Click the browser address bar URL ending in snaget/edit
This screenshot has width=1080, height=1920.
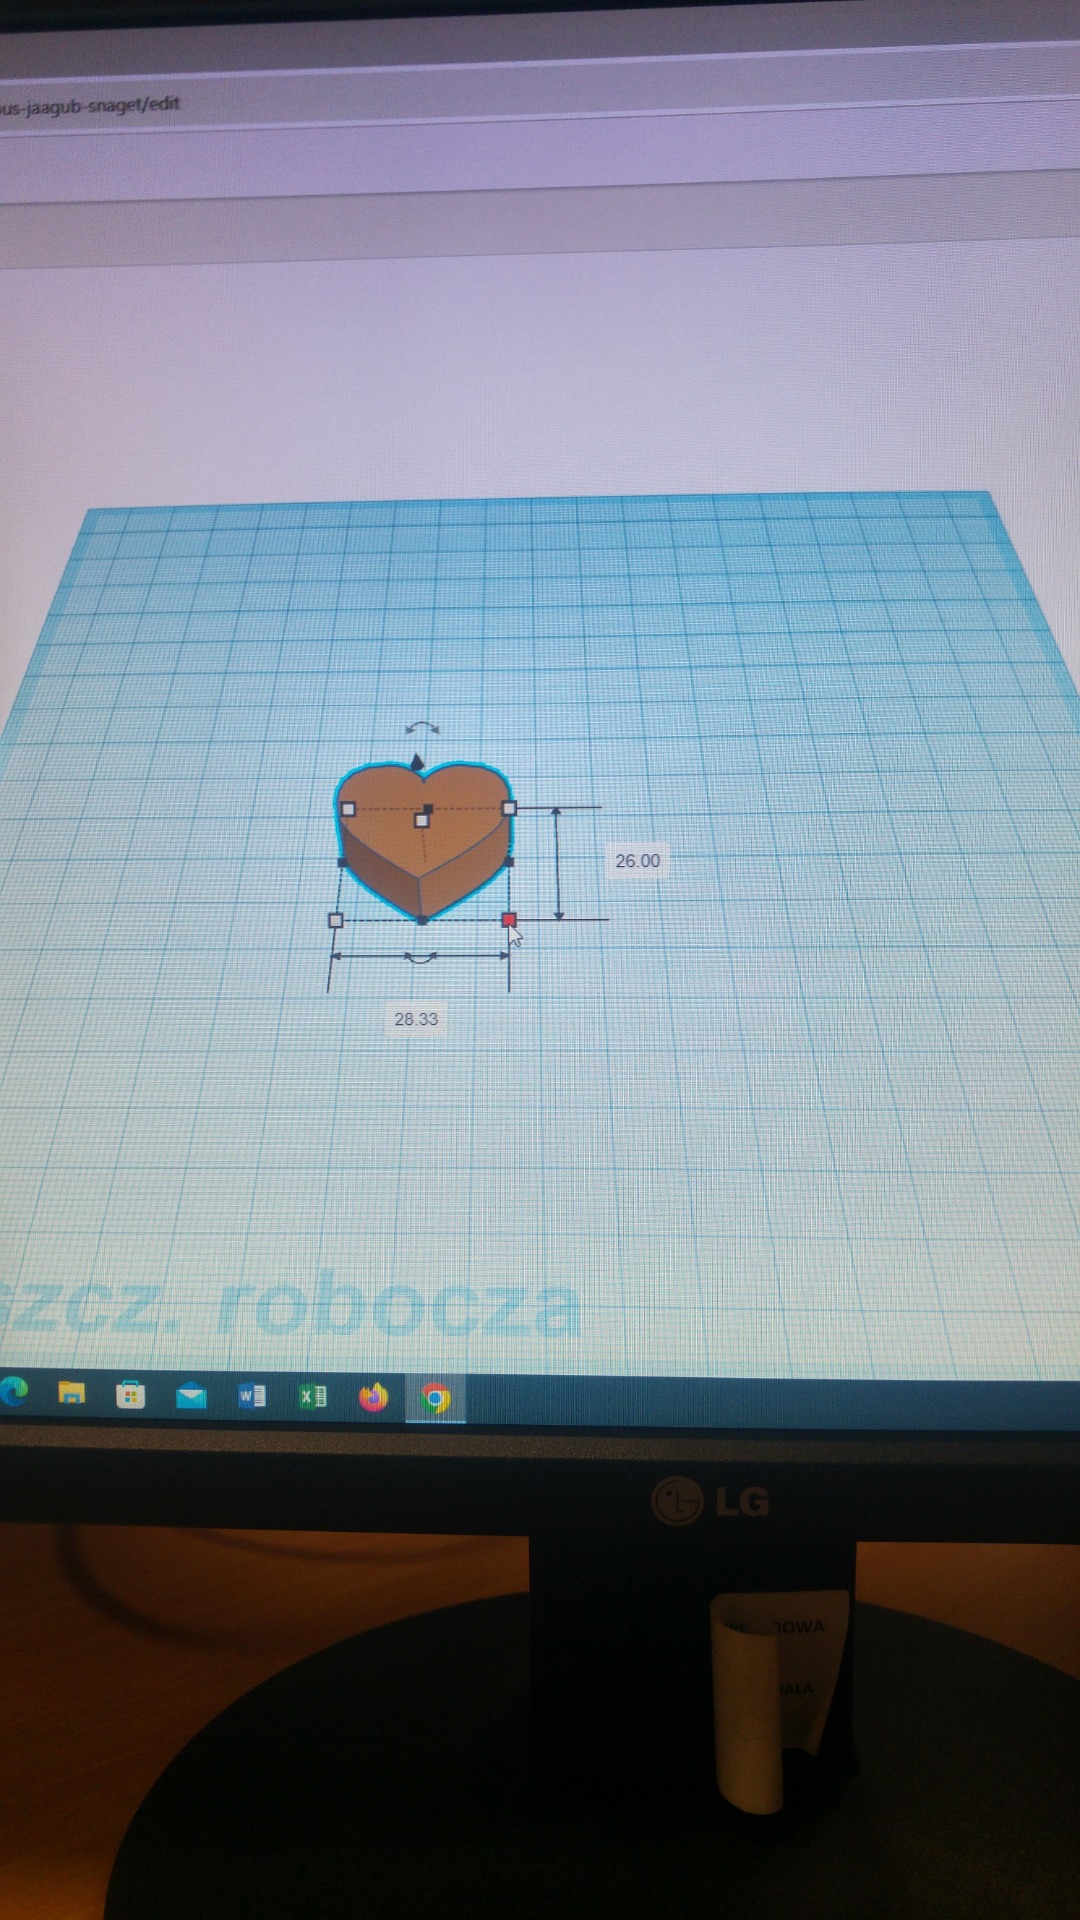point(90,105)
